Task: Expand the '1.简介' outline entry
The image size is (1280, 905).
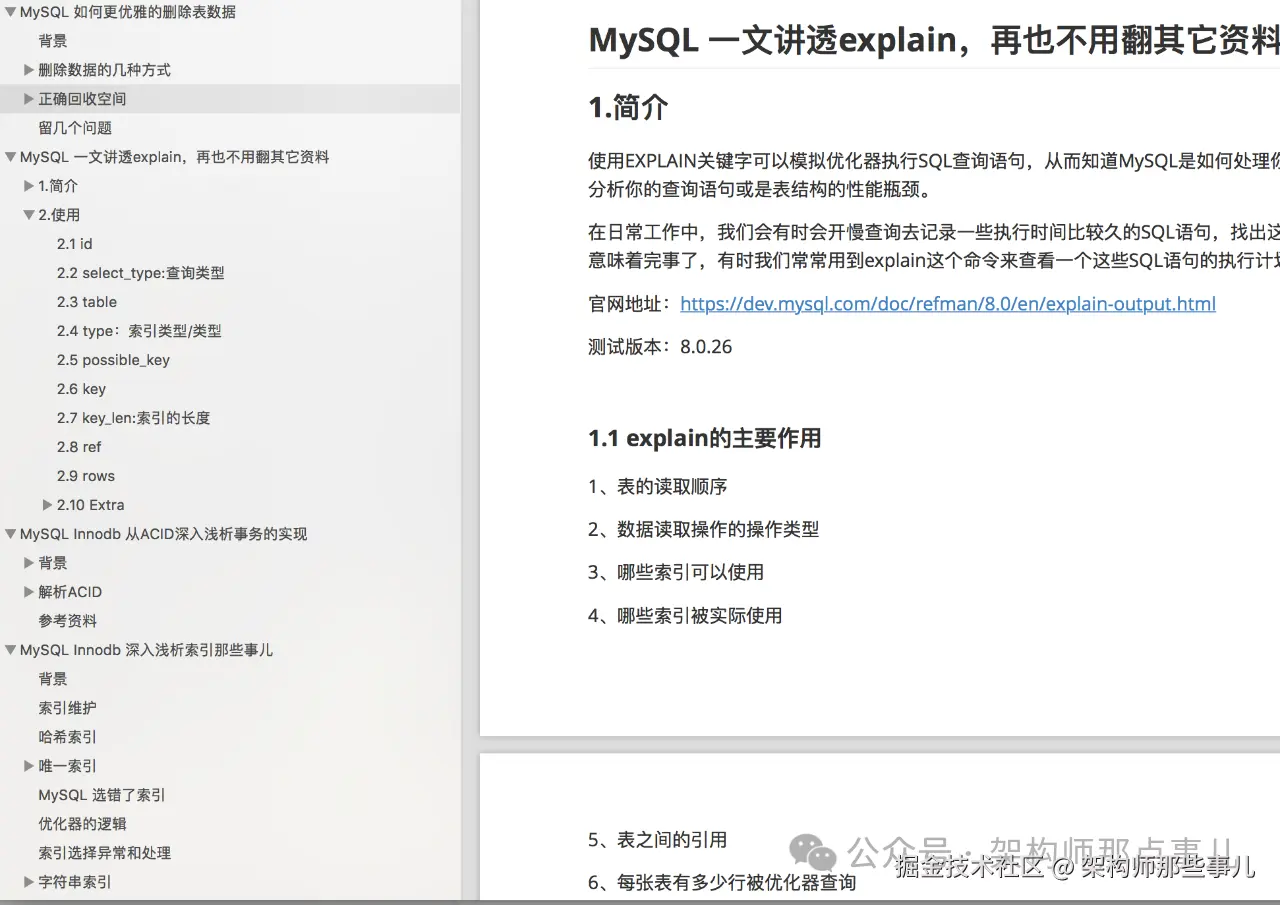Action: (x=29, y=186)
